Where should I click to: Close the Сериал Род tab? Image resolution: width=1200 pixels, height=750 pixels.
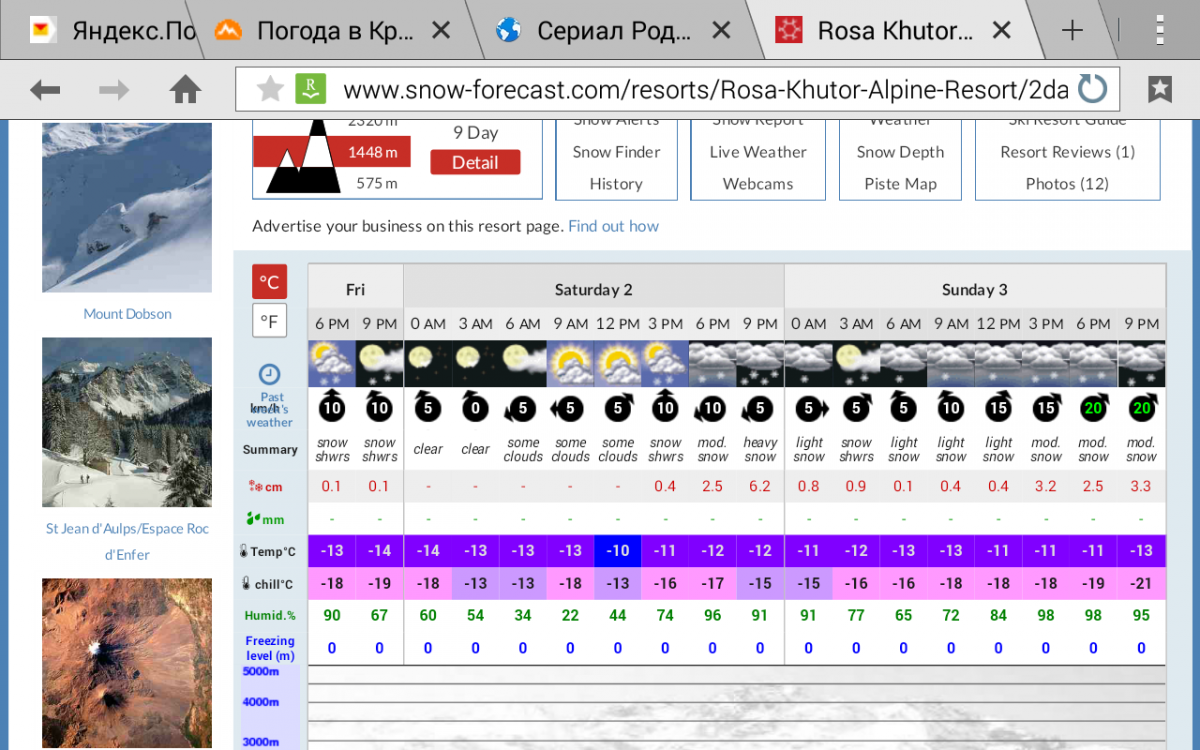pyautogui.click(x=720, y=31)
